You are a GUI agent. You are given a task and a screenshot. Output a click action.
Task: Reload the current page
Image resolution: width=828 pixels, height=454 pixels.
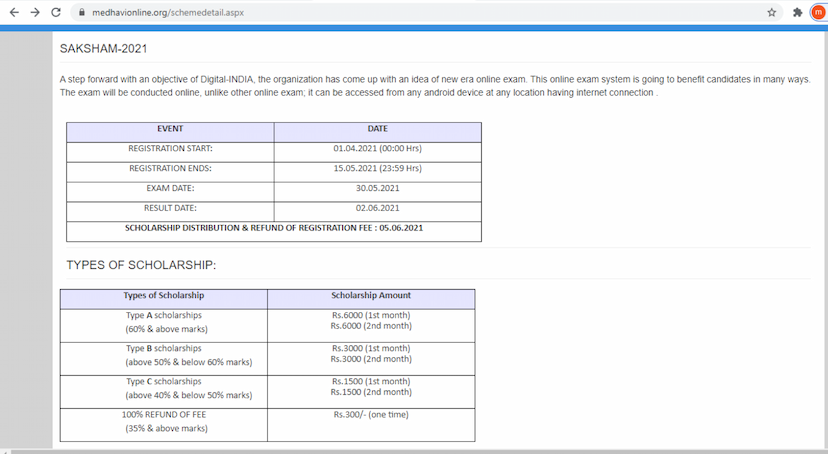(x=57, y=12)
